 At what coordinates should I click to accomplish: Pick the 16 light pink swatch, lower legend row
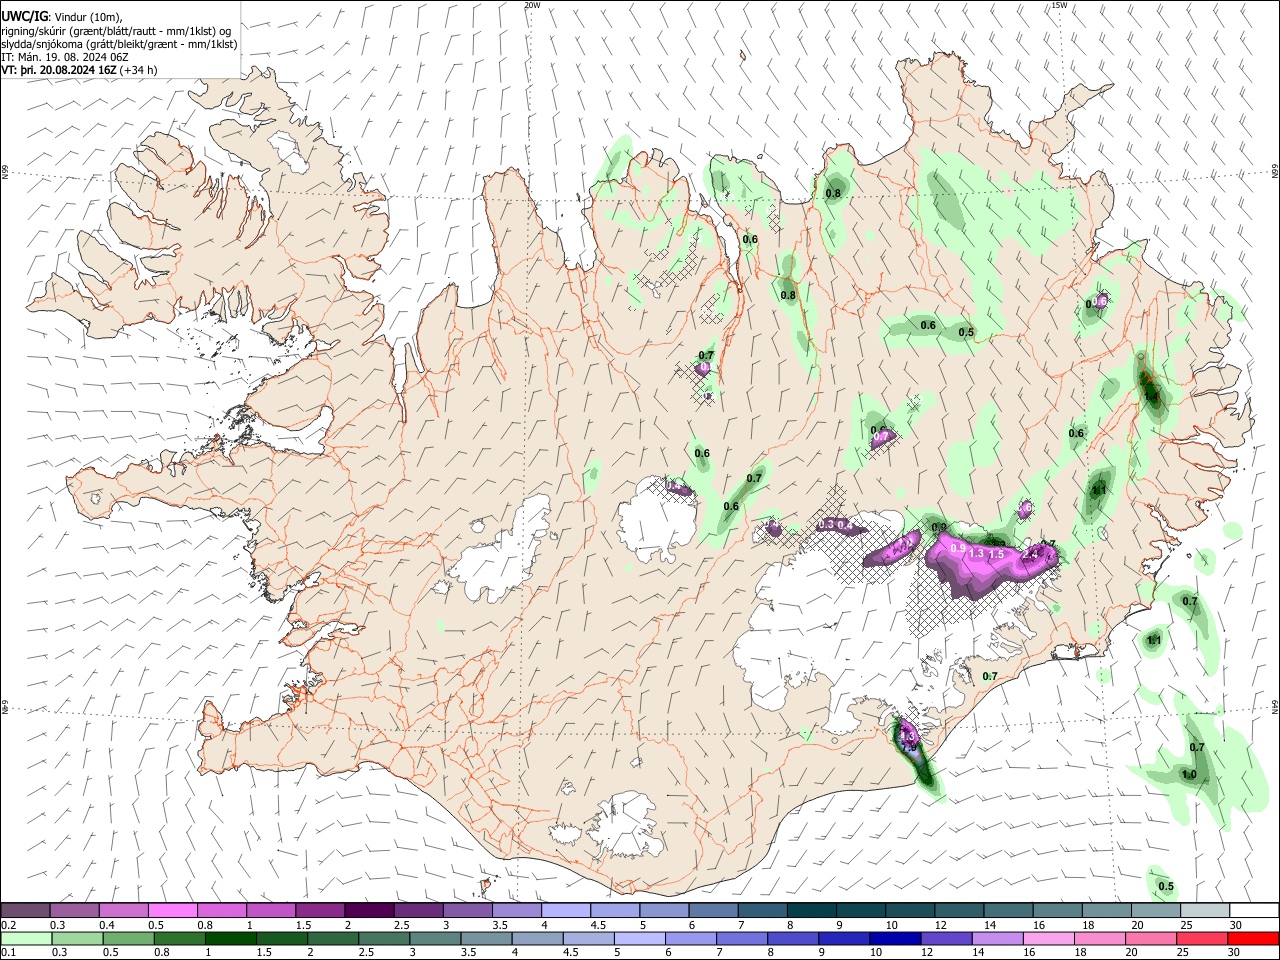click(x=1050, y=938)
